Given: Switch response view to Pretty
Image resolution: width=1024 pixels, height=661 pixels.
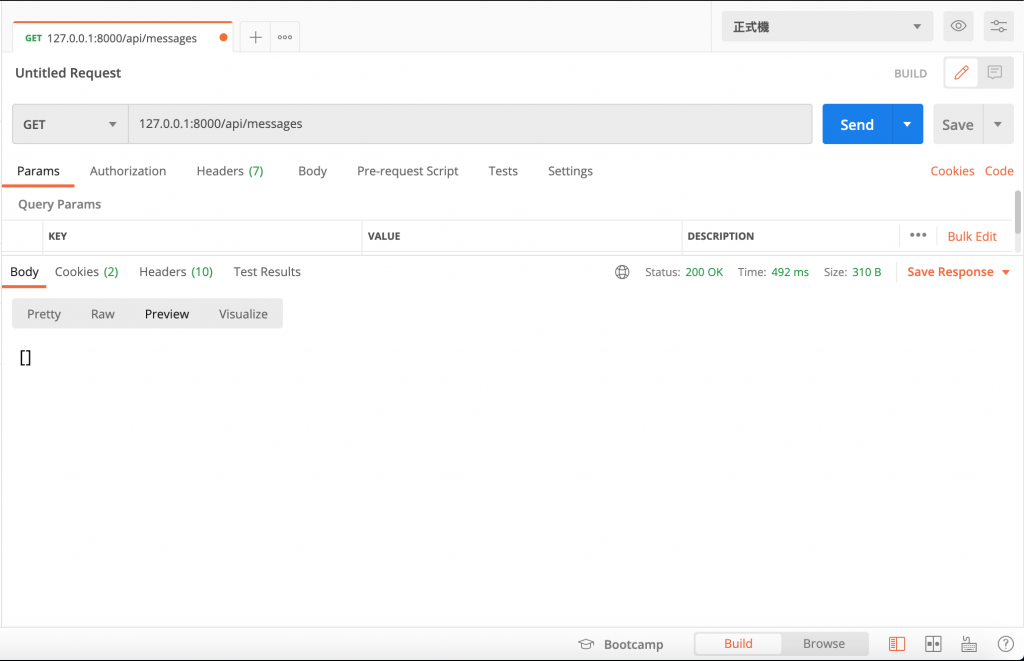Looking at the screenshot, I should tap(44, 314).
